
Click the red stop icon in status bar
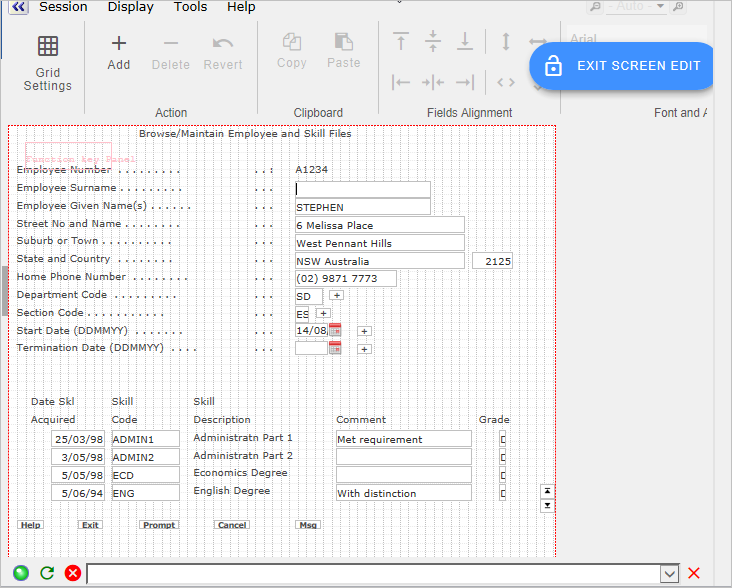[x=73, y=573]
